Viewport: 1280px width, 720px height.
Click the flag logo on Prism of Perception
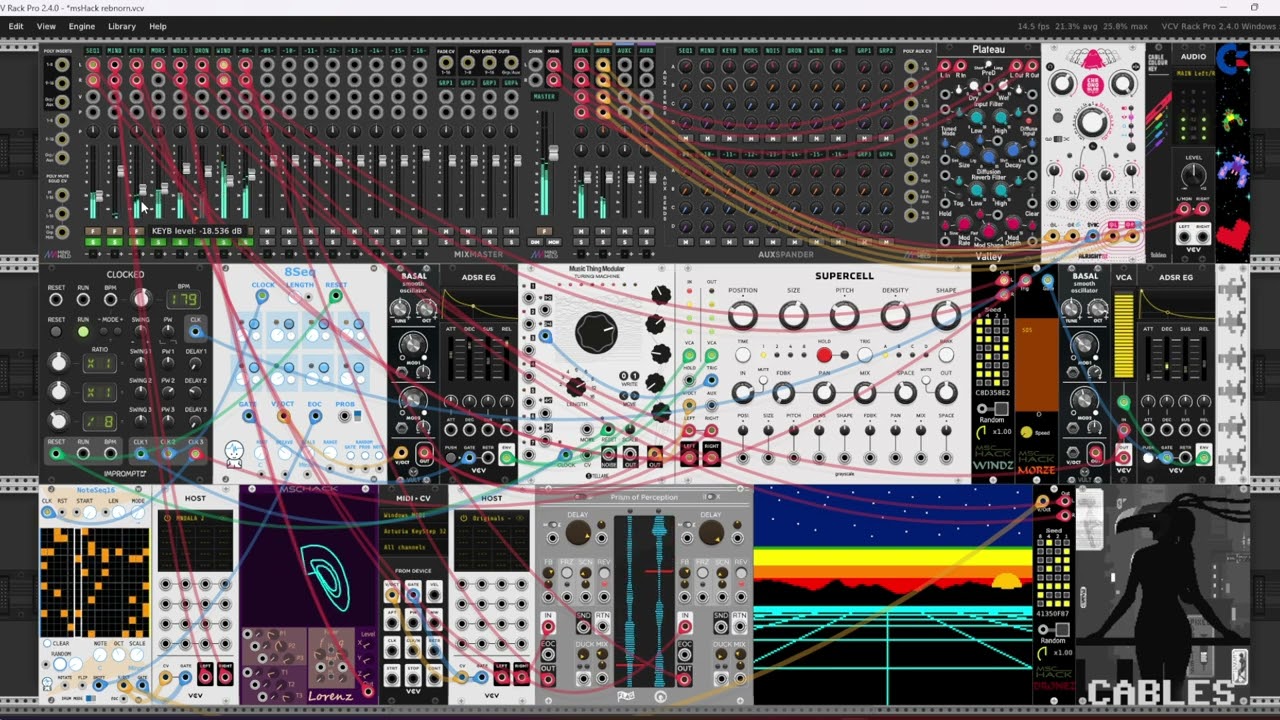pyautogui.click(x=628, y=696)
